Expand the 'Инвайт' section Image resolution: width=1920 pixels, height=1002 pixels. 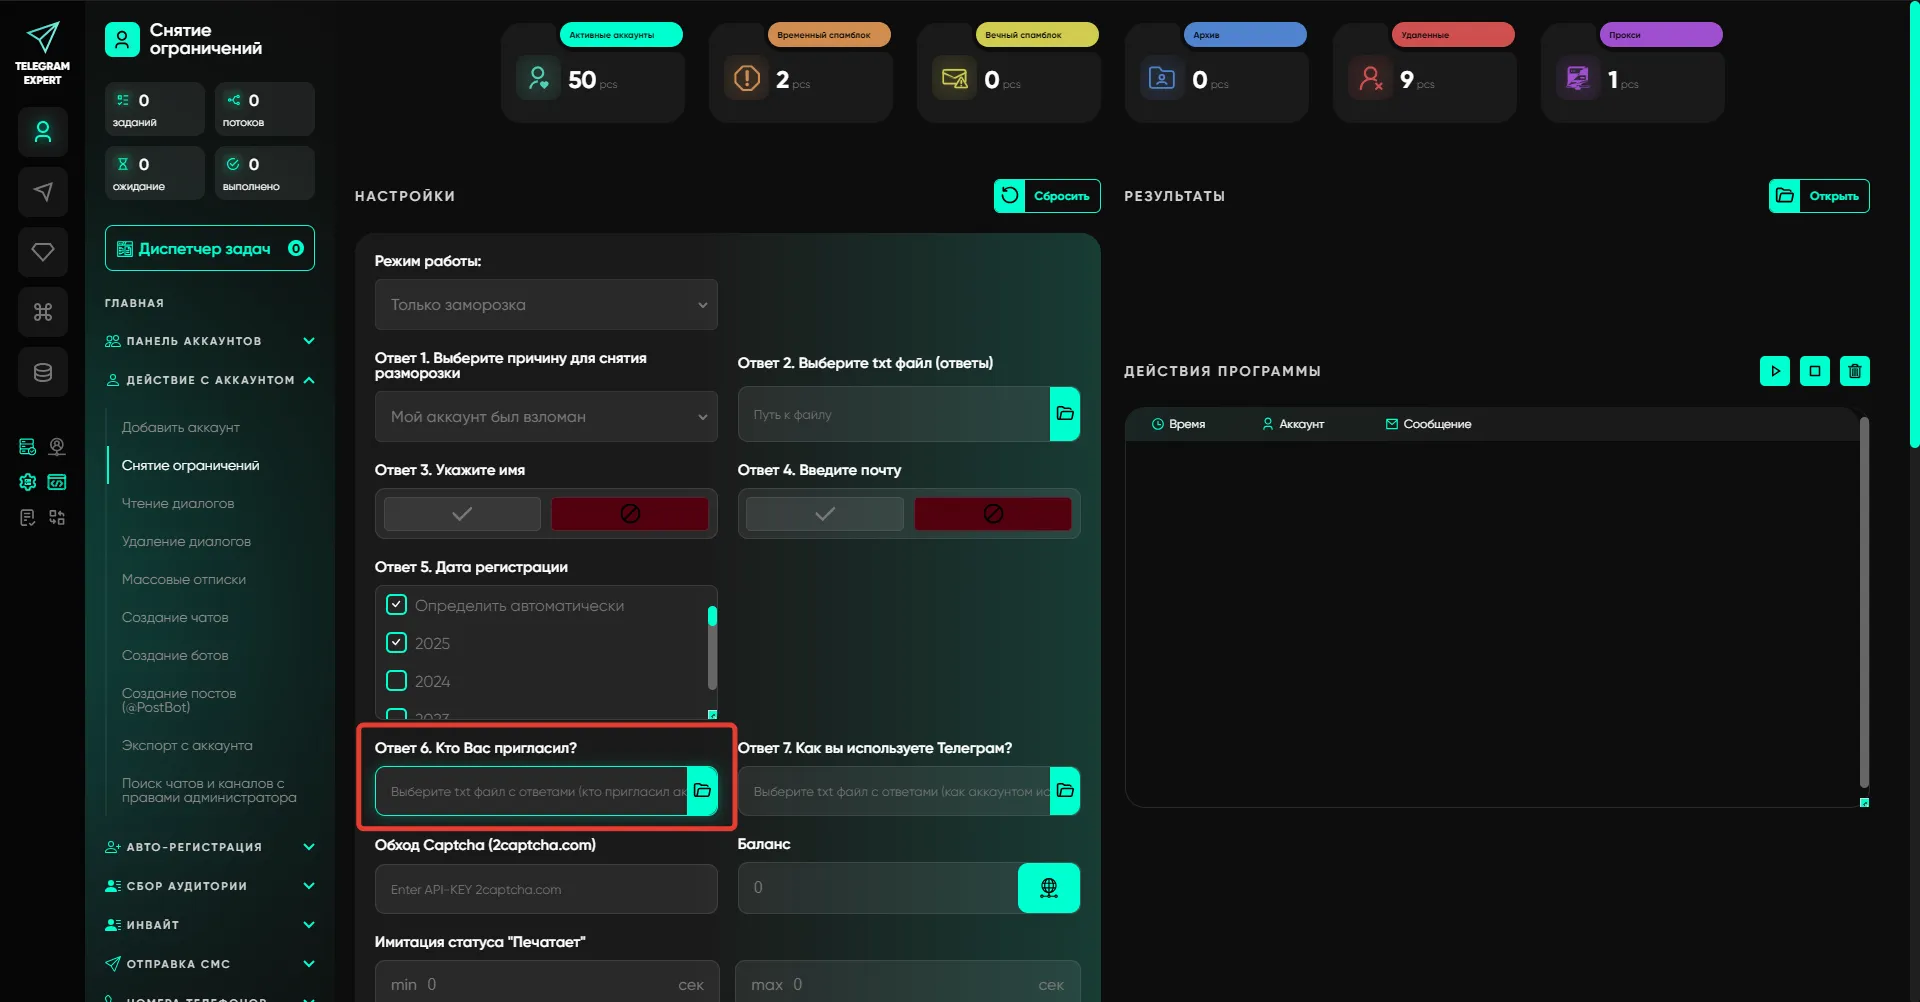(210, 925)
